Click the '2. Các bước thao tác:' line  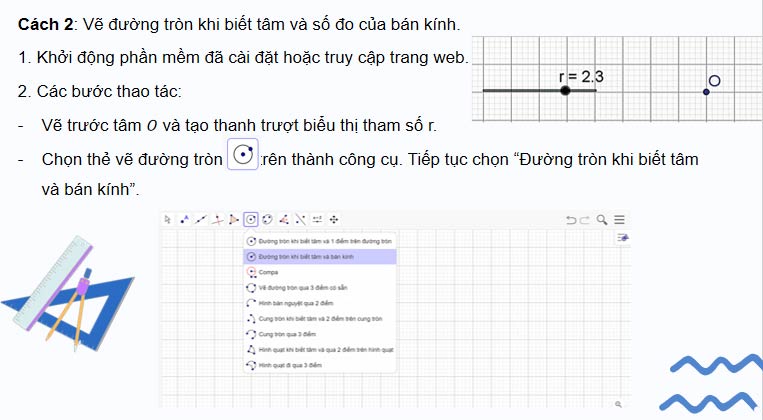99,91
